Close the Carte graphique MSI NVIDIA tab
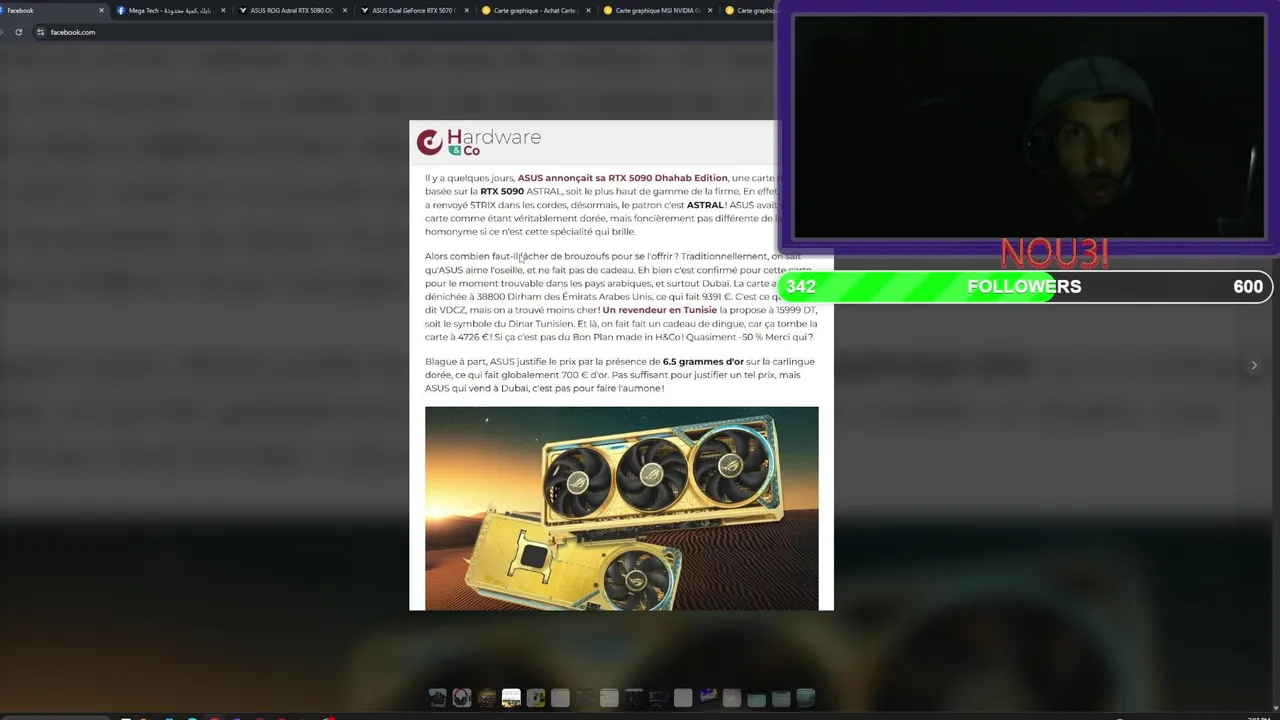 [711, 10]
